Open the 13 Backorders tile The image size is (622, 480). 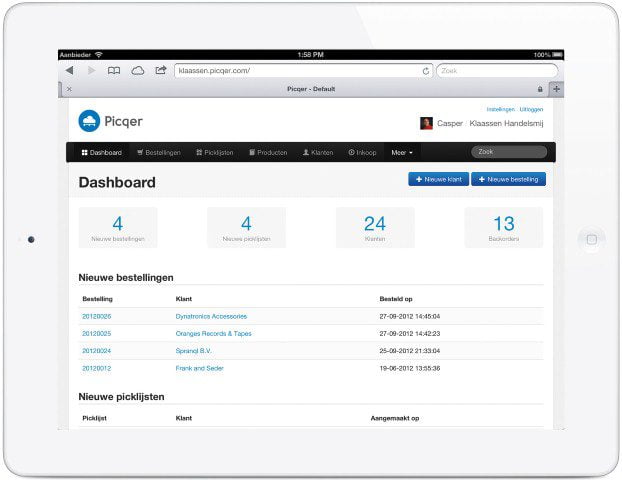click(504, 228)
